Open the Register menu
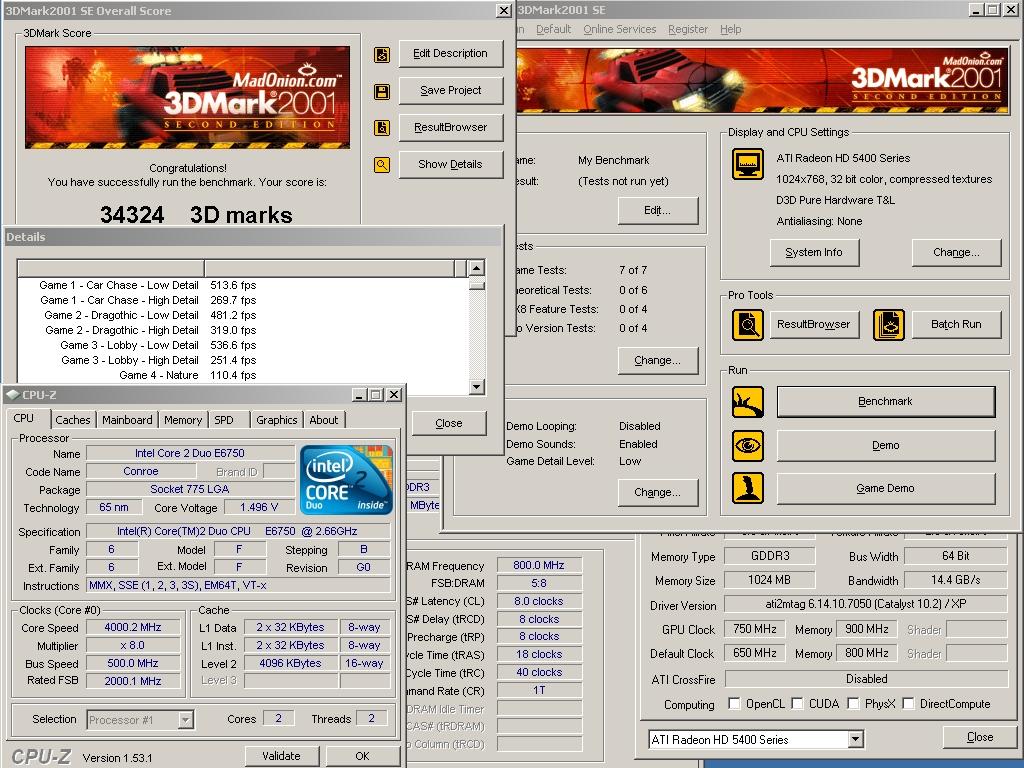This screenshot has height=768, width=1024. click(688, 29)
